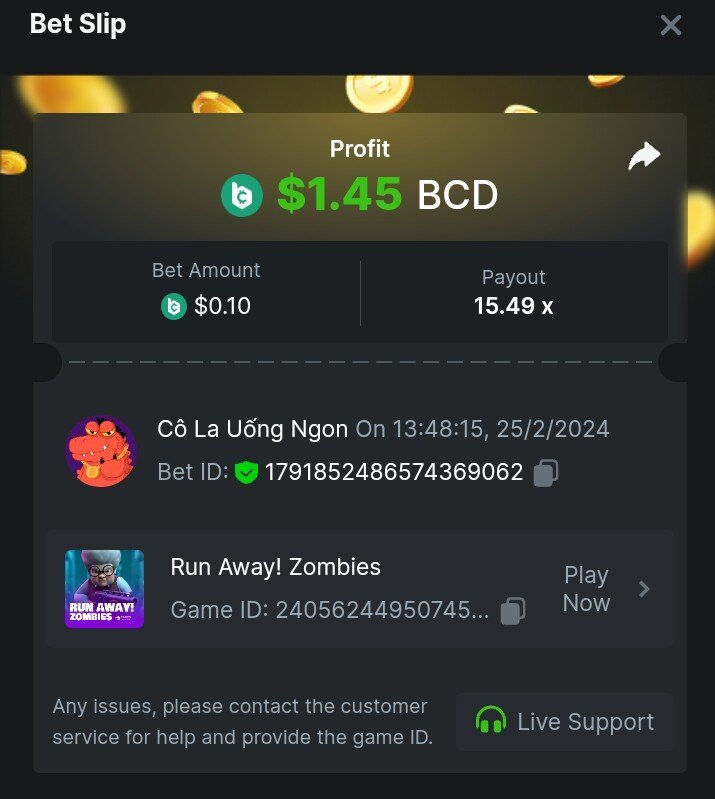
Task: Click the Live Support headphones icon
Action: [491, 720]
